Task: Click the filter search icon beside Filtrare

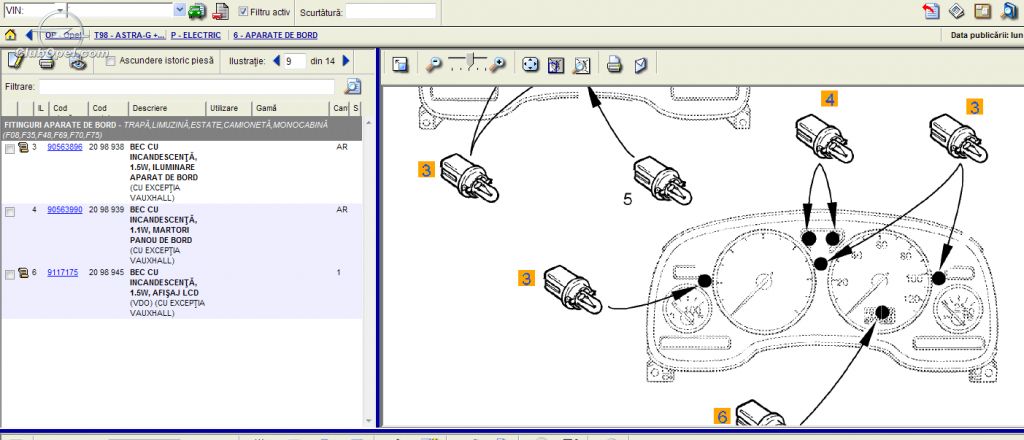Action: point(353,86)
